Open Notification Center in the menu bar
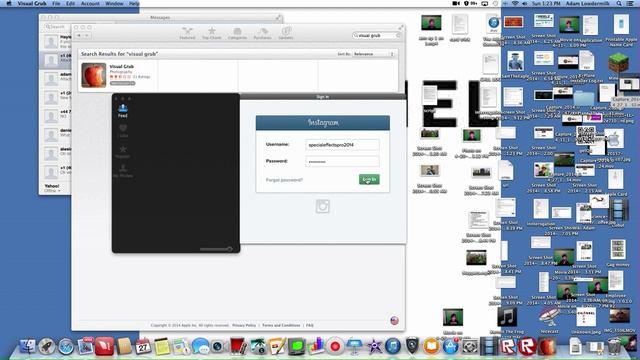The image size is (640, 360). pyautogui.click(x=630, y=3)
